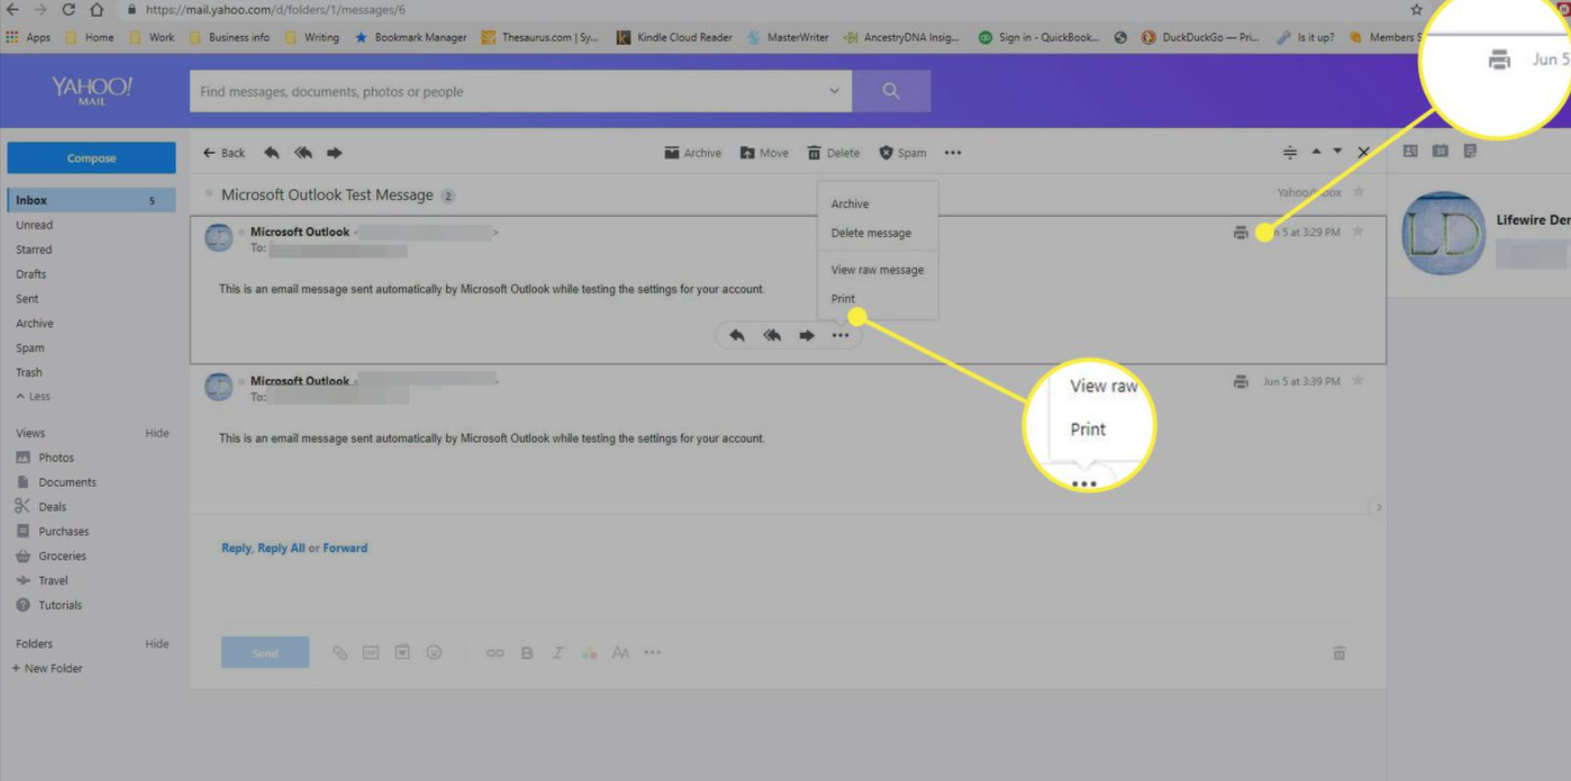Star the 3:29 PM message
The height and width of the screenshot is (781, 1571).
1358,231
